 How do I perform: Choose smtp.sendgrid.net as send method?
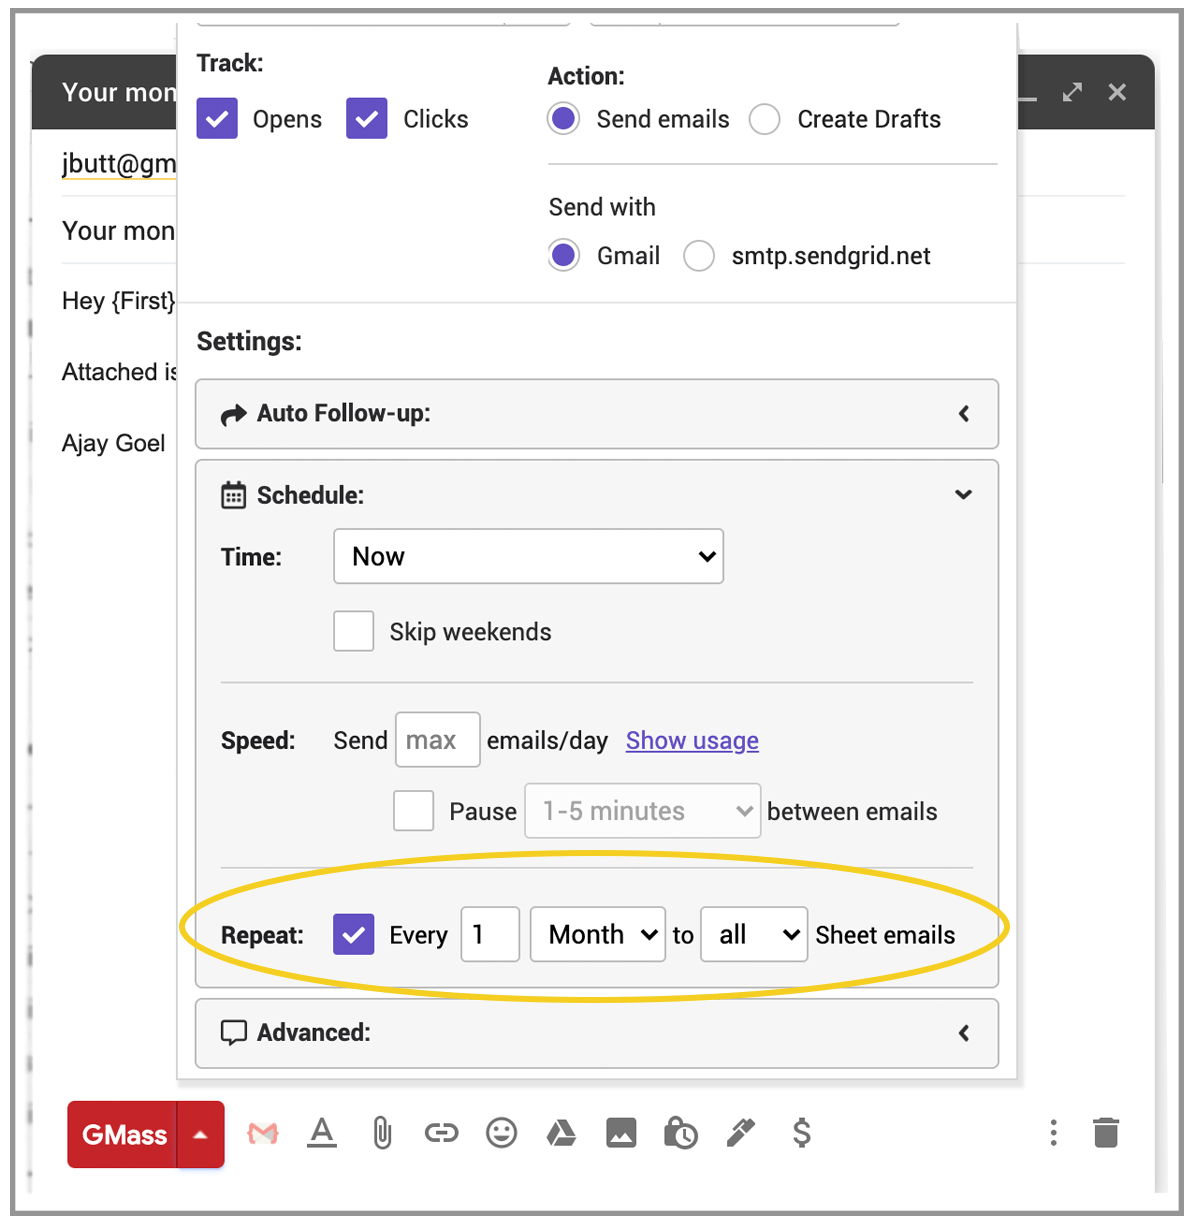698,255
